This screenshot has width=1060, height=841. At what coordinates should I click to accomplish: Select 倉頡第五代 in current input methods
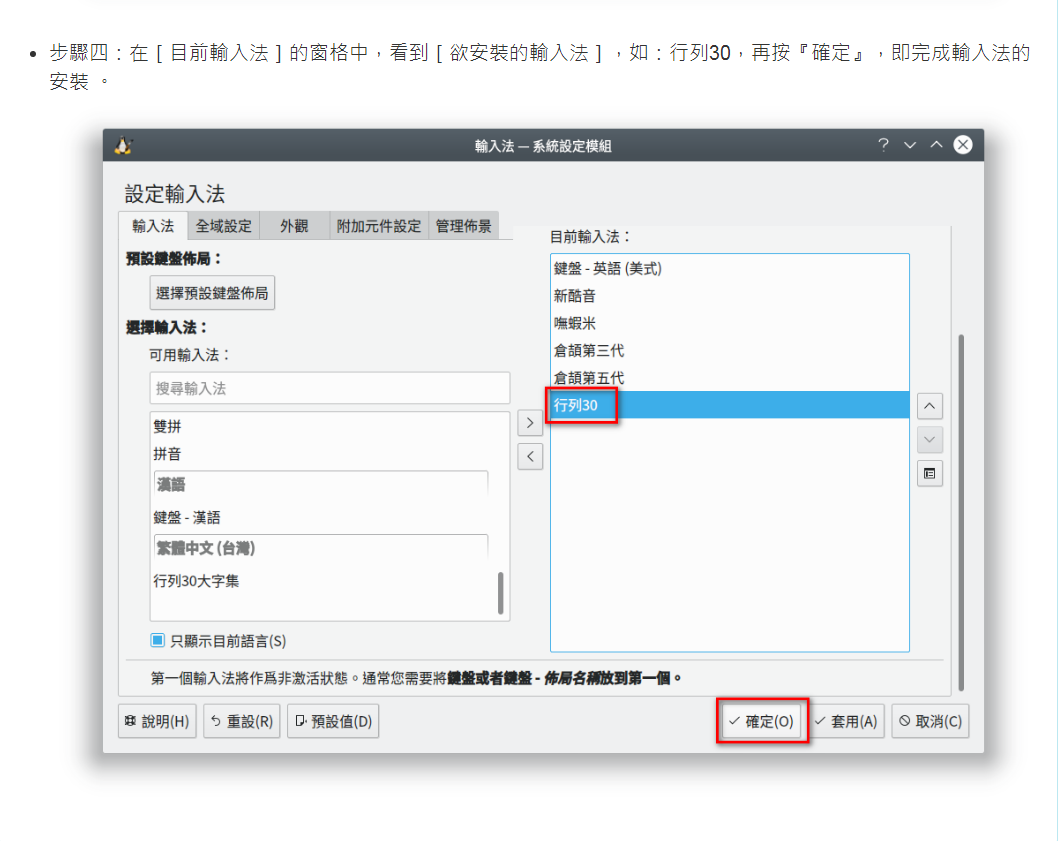729,378
